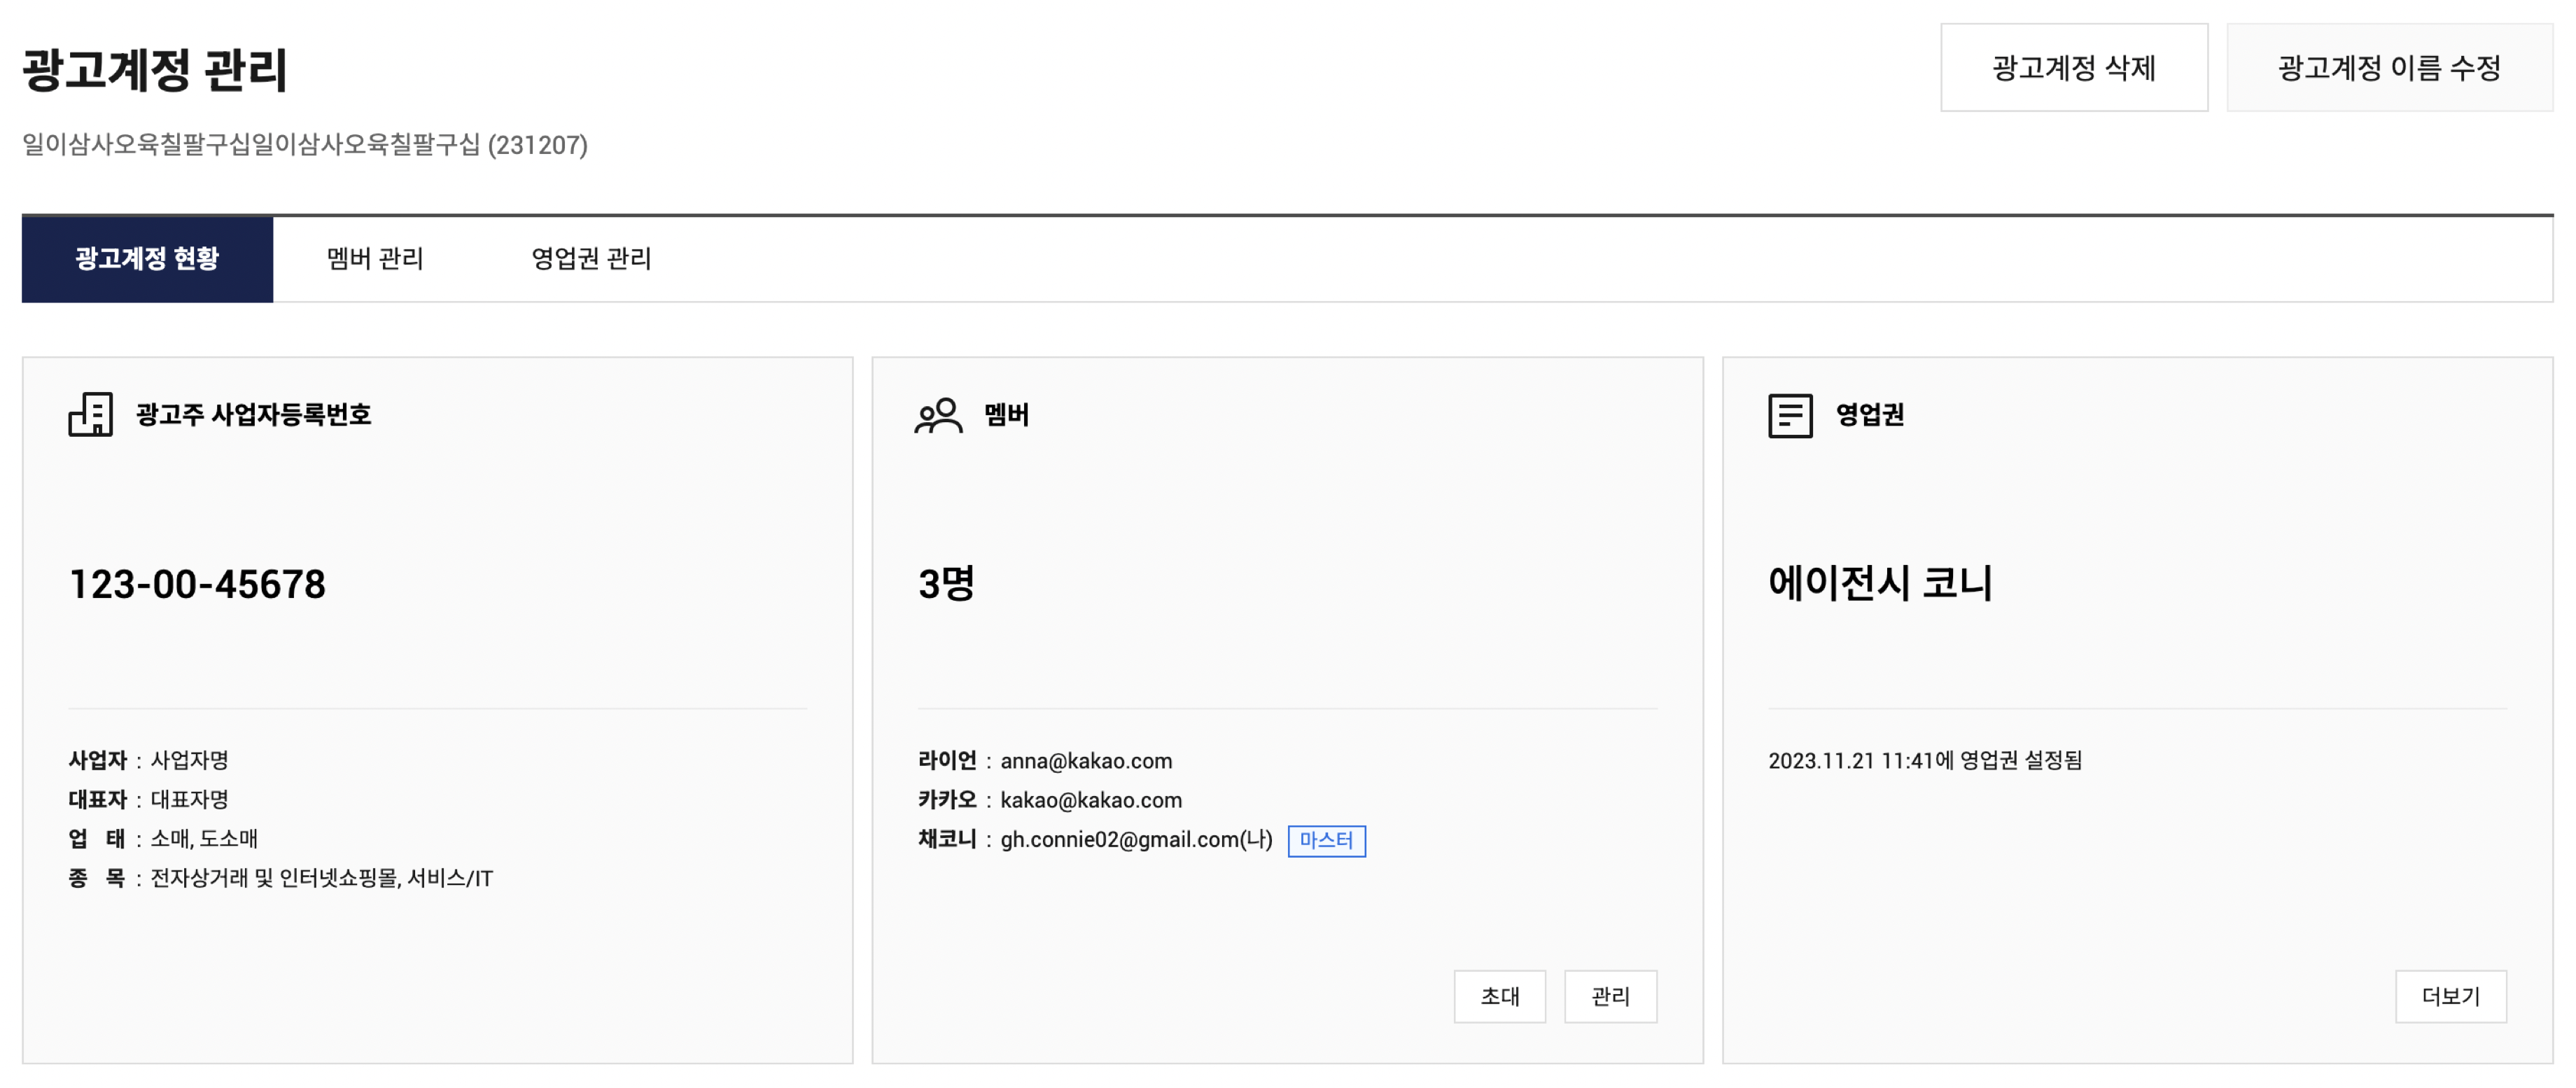Click the document icon beside 영업권
2576x1088 pixels.
[x=1789, y=415]
